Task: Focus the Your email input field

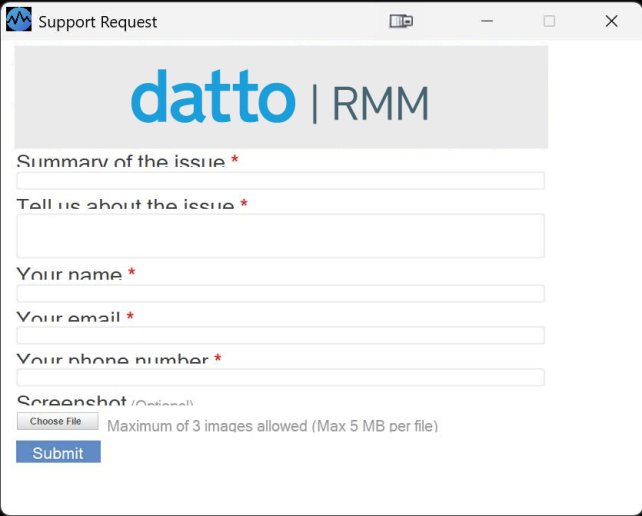Action: click(280, 335)
